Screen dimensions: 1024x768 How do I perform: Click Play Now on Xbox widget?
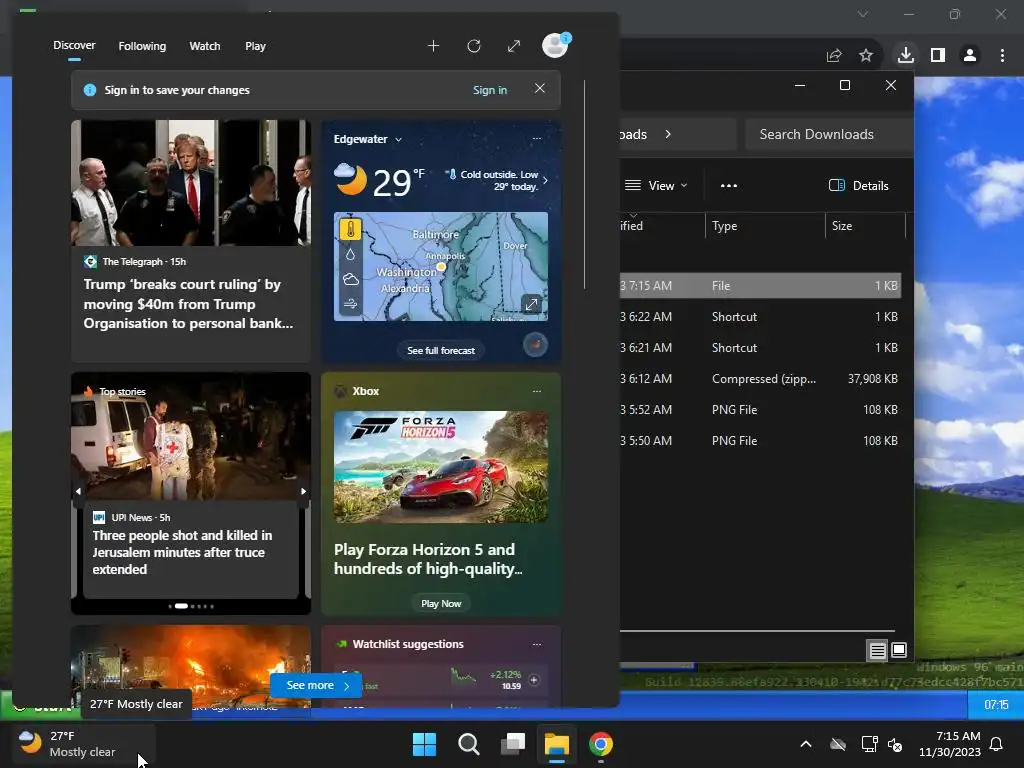coord(441,603)
